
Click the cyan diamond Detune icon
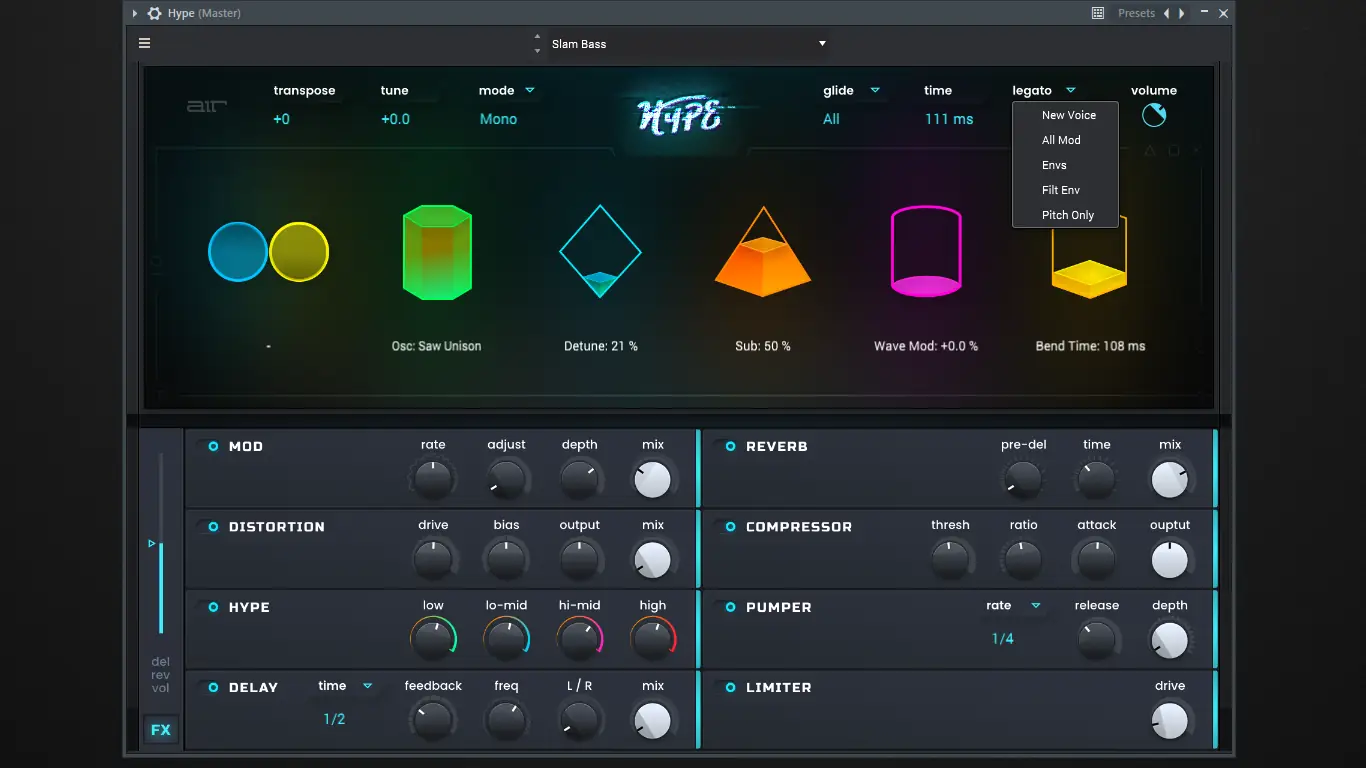click(x=600, y=252)
